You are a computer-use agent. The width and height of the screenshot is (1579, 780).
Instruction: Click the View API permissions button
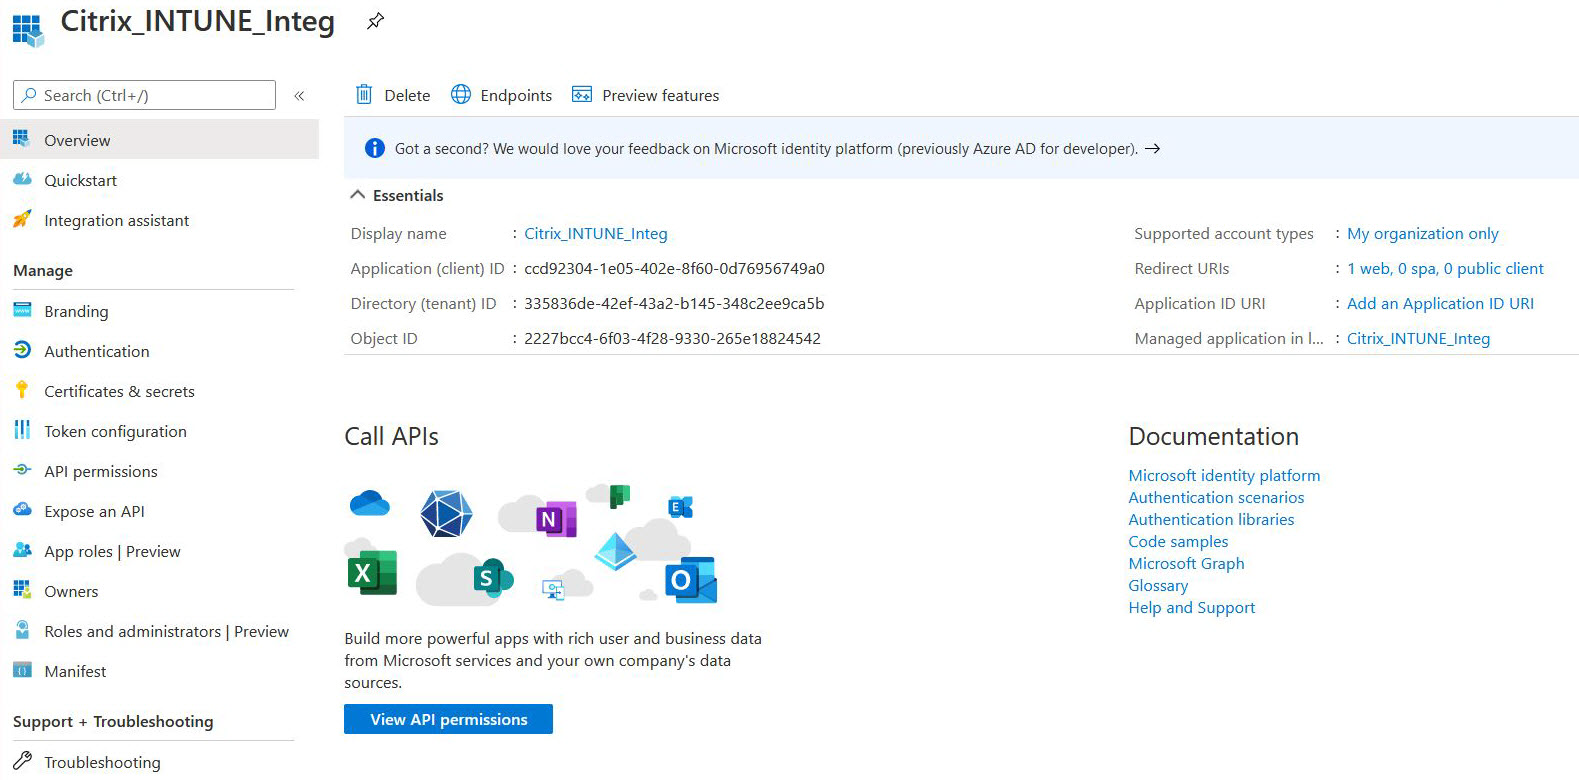click(448, 719)
